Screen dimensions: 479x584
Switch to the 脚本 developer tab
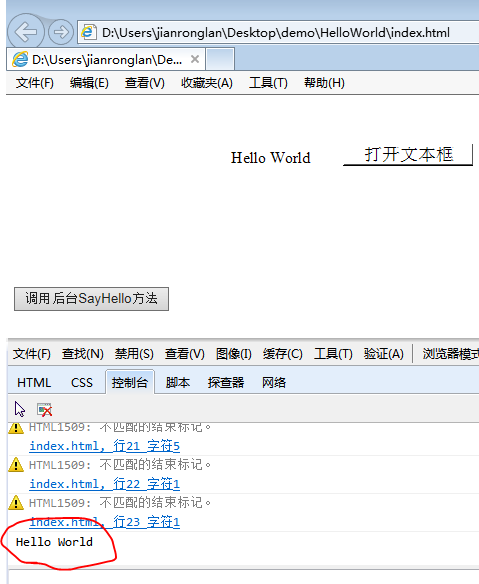178,383
